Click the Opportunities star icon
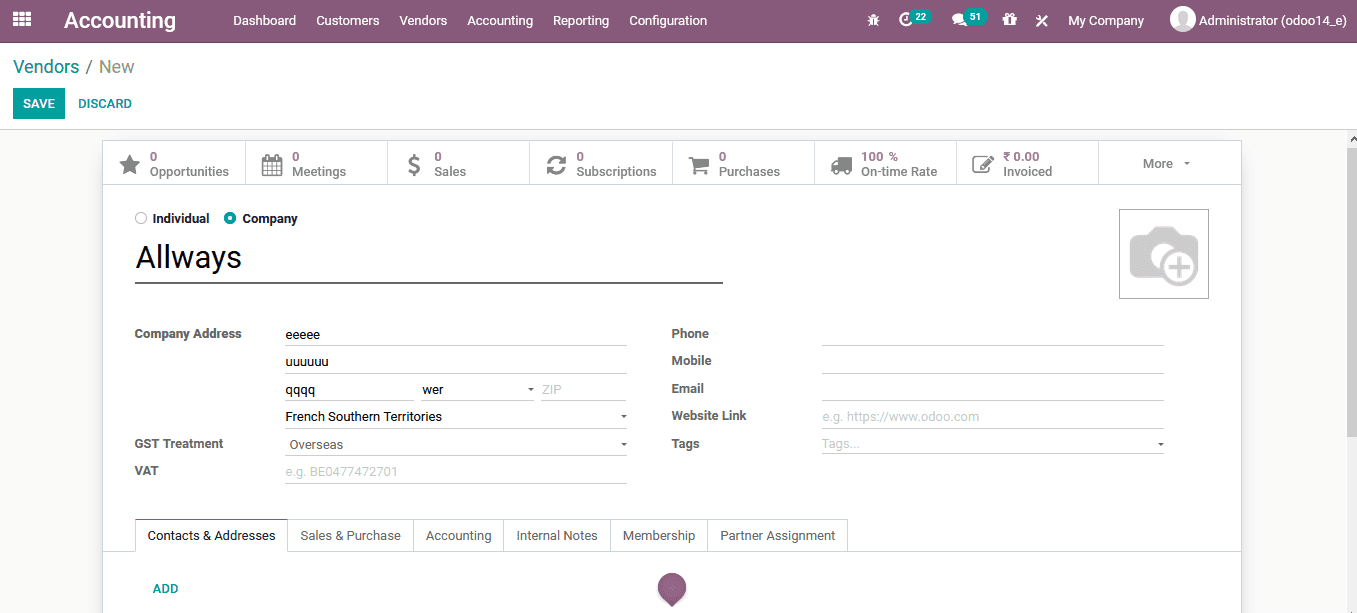The image size is (1357, 613). point(130,164)
